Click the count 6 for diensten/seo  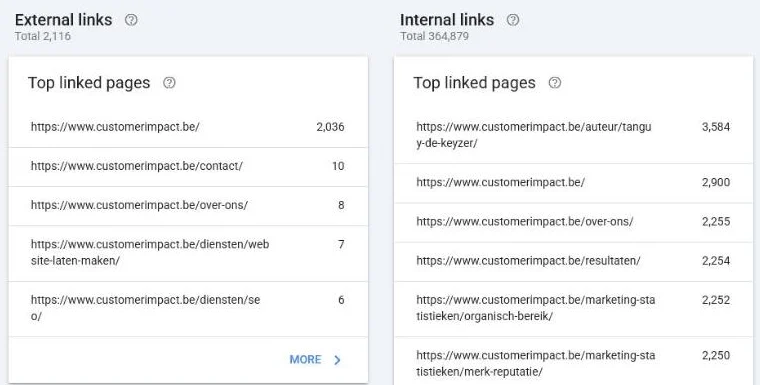click(x=341, y=300)
